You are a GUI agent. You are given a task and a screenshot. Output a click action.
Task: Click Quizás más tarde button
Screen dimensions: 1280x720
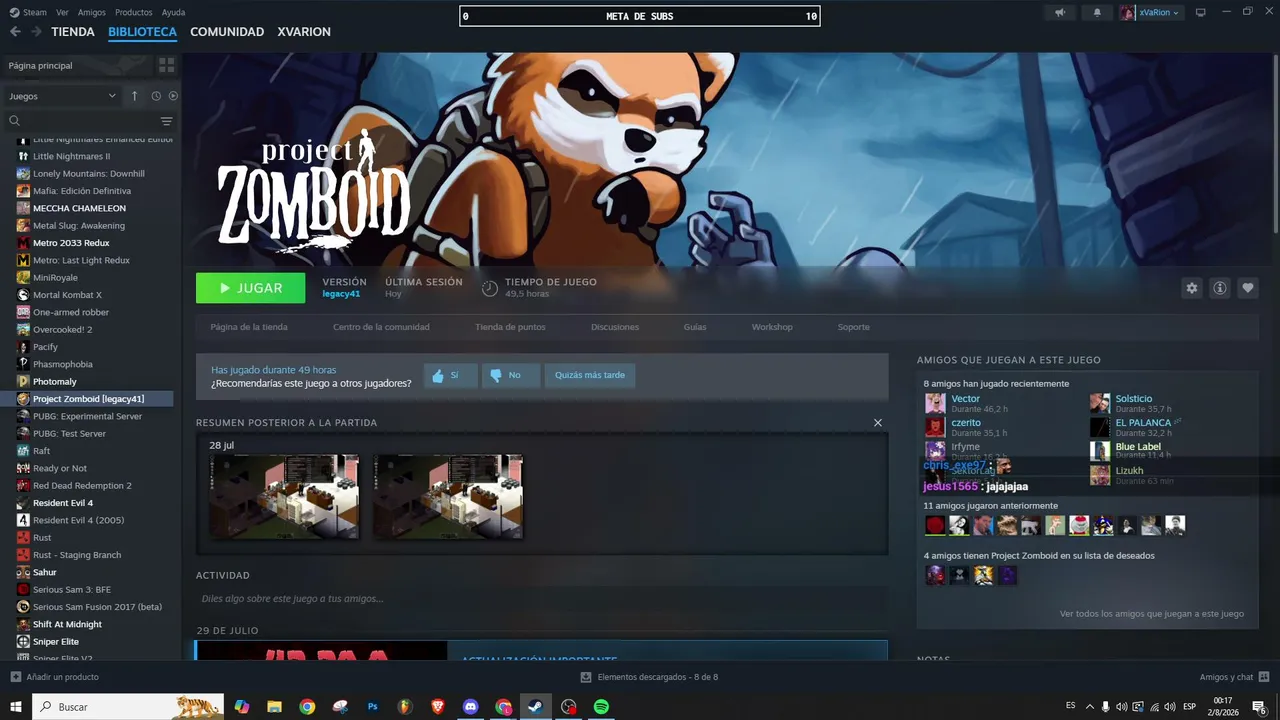point(590,375)
